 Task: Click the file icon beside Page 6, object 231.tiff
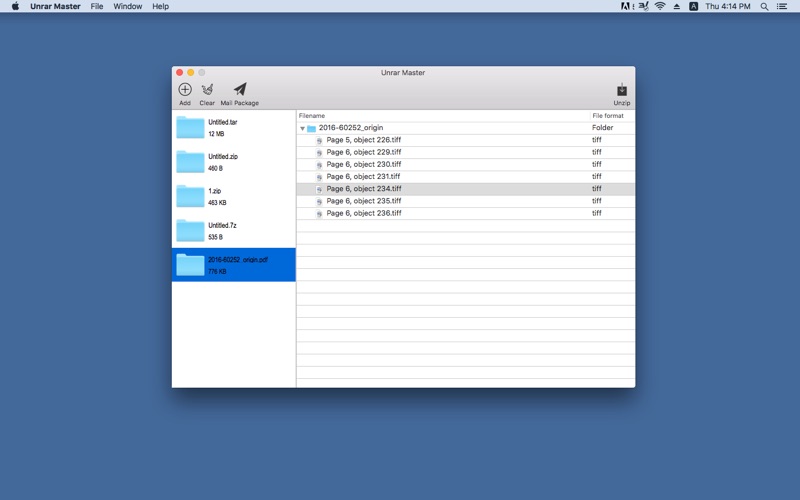tap(319, 177)
